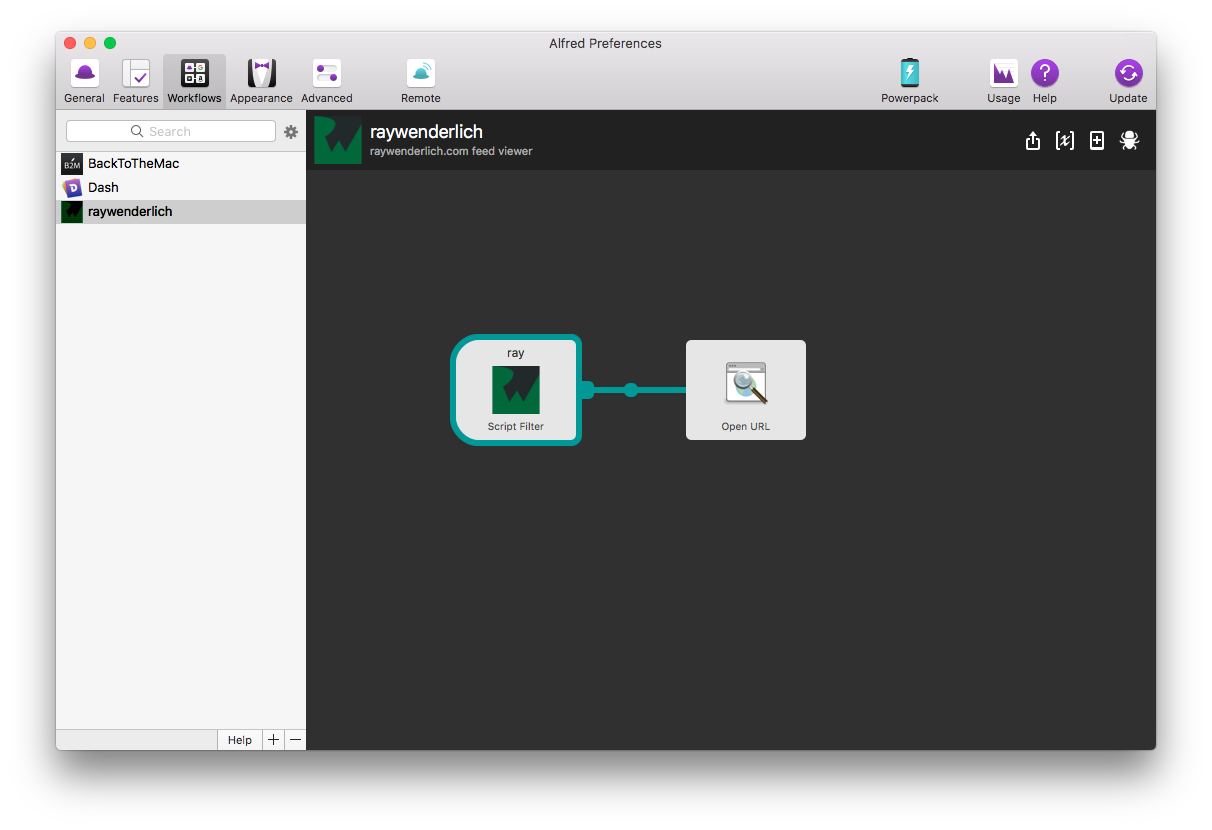Open the workflow list gear menu
1212x830 pixels.
tap(291, 132)
